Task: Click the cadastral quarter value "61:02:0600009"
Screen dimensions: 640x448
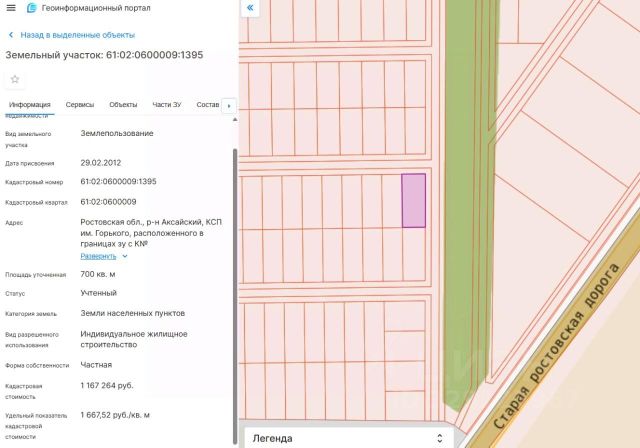Action: coord(108,202)
